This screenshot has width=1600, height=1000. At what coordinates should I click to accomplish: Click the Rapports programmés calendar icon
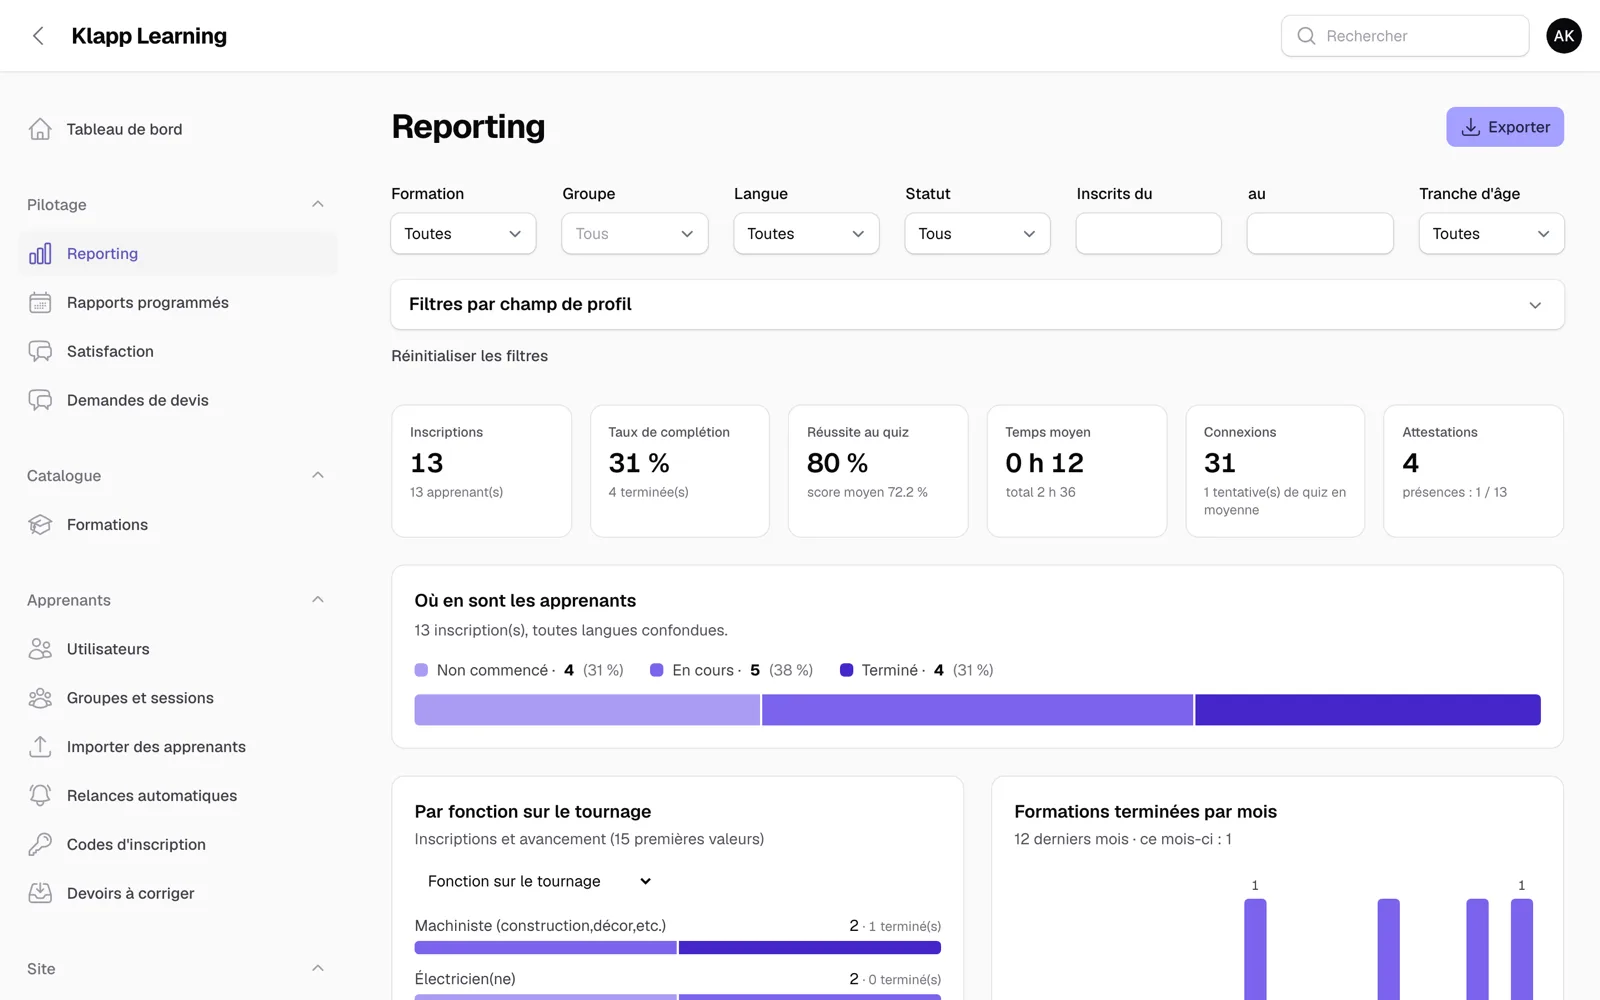point(40,303)
